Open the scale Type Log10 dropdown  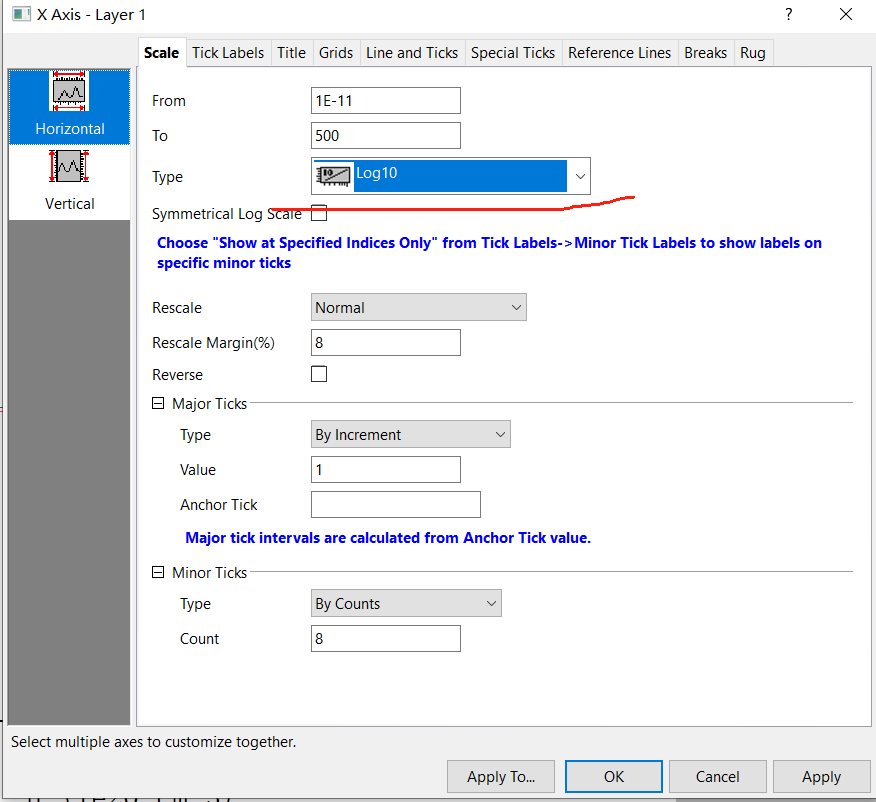pos(450,176)
